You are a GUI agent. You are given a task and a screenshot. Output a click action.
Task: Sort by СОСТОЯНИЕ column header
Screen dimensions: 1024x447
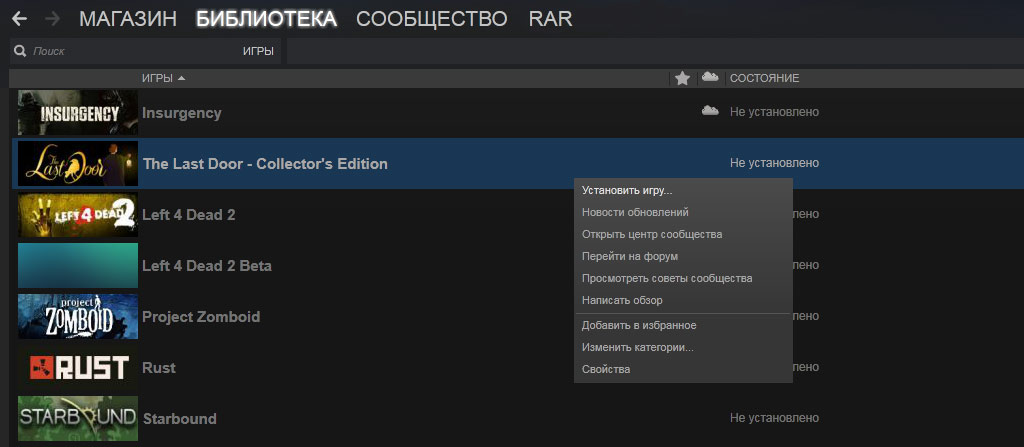(764, 78)
